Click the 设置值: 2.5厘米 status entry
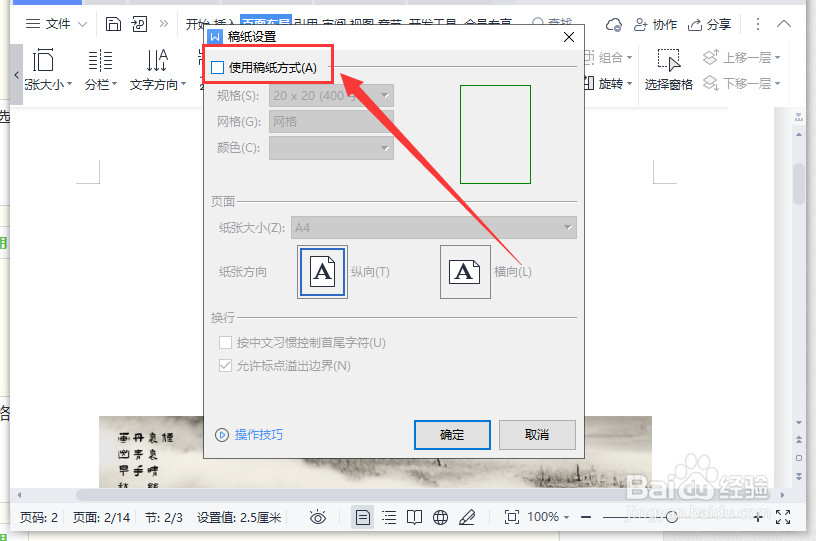The image size is (816, 541). click(x=239, y=518)
